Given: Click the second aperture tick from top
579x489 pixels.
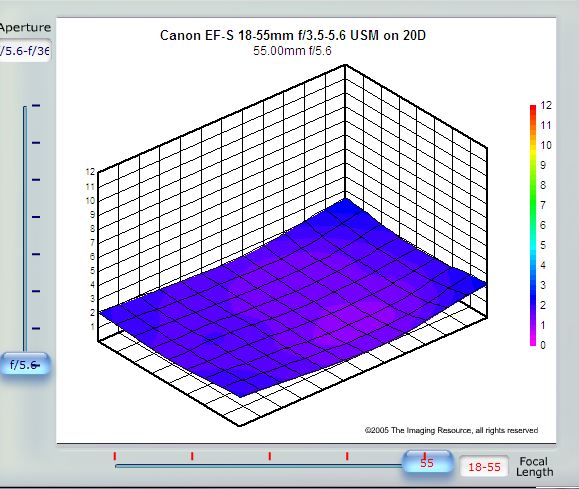Looking at the screenshot, I should click(x=36, y=143).
